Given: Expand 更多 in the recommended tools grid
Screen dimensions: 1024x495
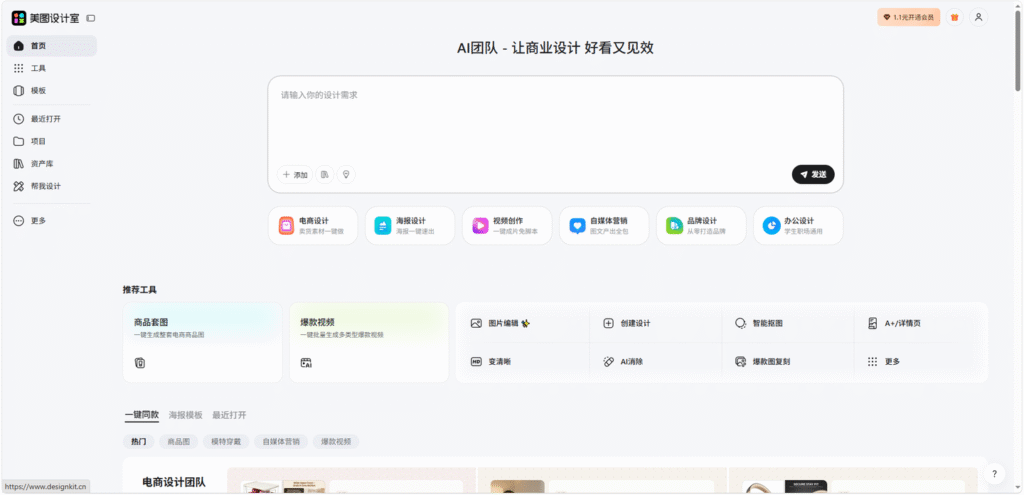Looking at the screenshot, I should [x=920, y=361].
